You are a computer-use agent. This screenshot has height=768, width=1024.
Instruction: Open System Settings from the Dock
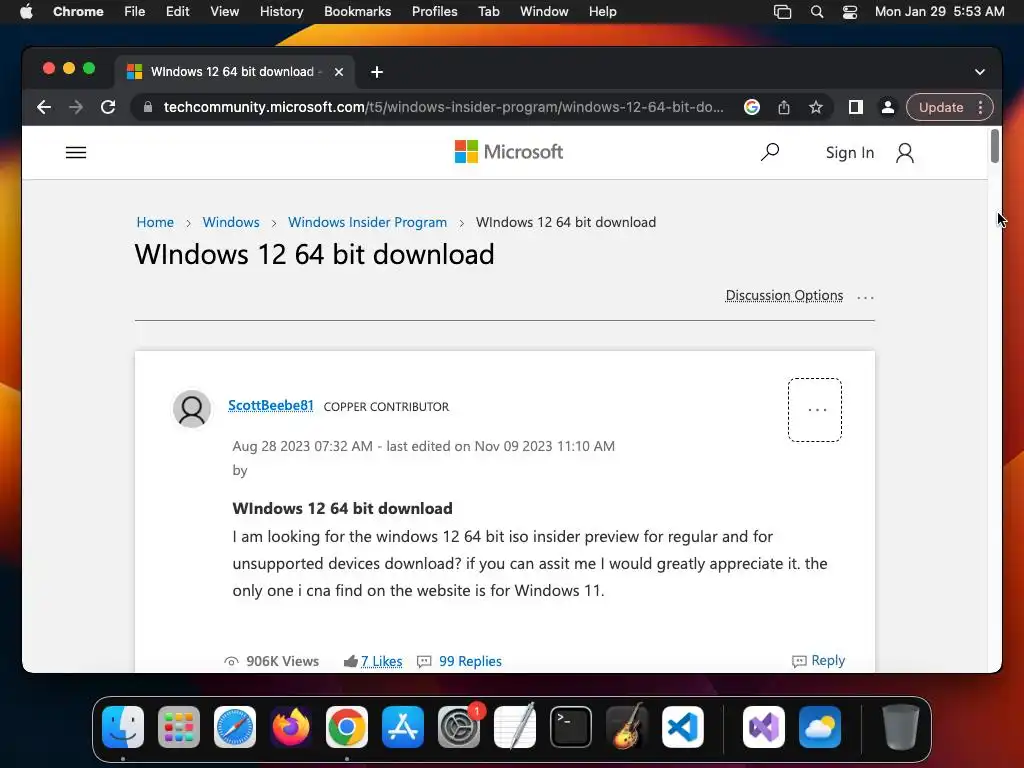pyautogui.click(x=458, y=727)
